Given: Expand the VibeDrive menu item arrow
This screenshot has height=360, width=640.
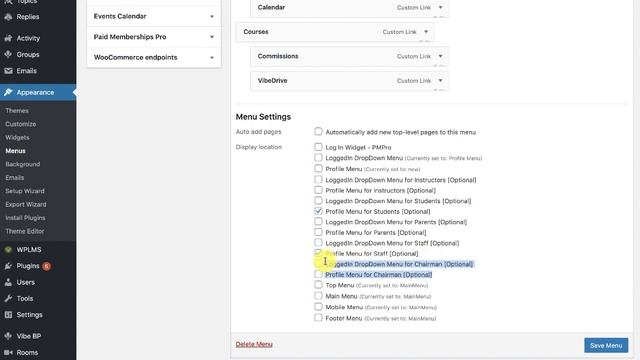Looking at the screenshot, I should tap(440, 80).
